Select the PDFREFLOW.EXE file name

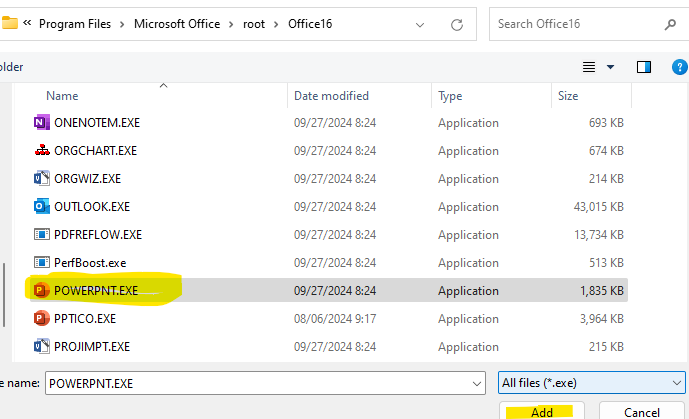pos(98,235)
